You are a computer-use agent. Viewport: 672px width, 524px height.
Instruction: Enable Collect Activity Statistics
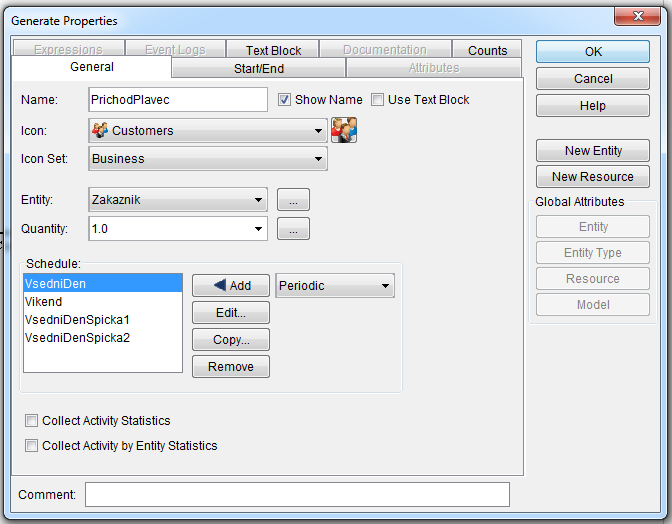pyautogui.click(x=32, y=421)
